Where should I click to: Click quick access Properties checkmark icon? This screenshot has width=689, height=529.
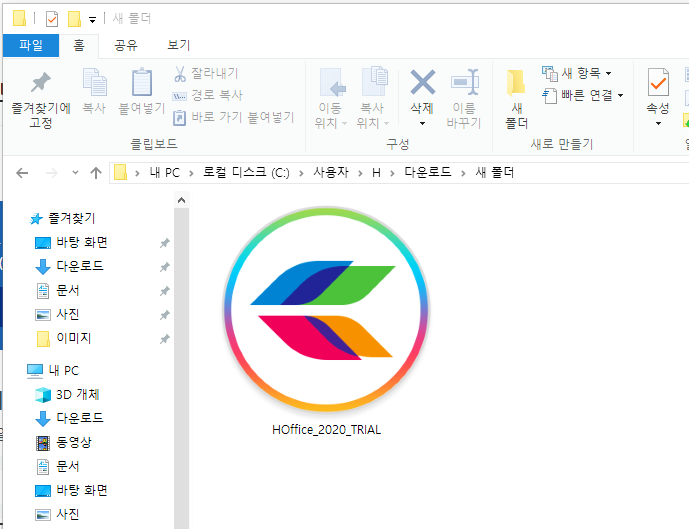click(52, 19)
